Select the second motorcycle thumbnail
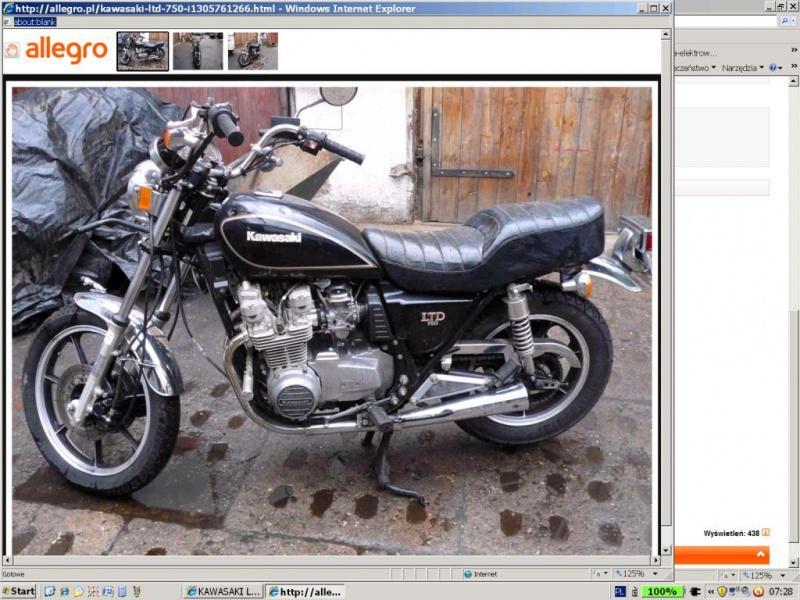 tap(198, 51)
